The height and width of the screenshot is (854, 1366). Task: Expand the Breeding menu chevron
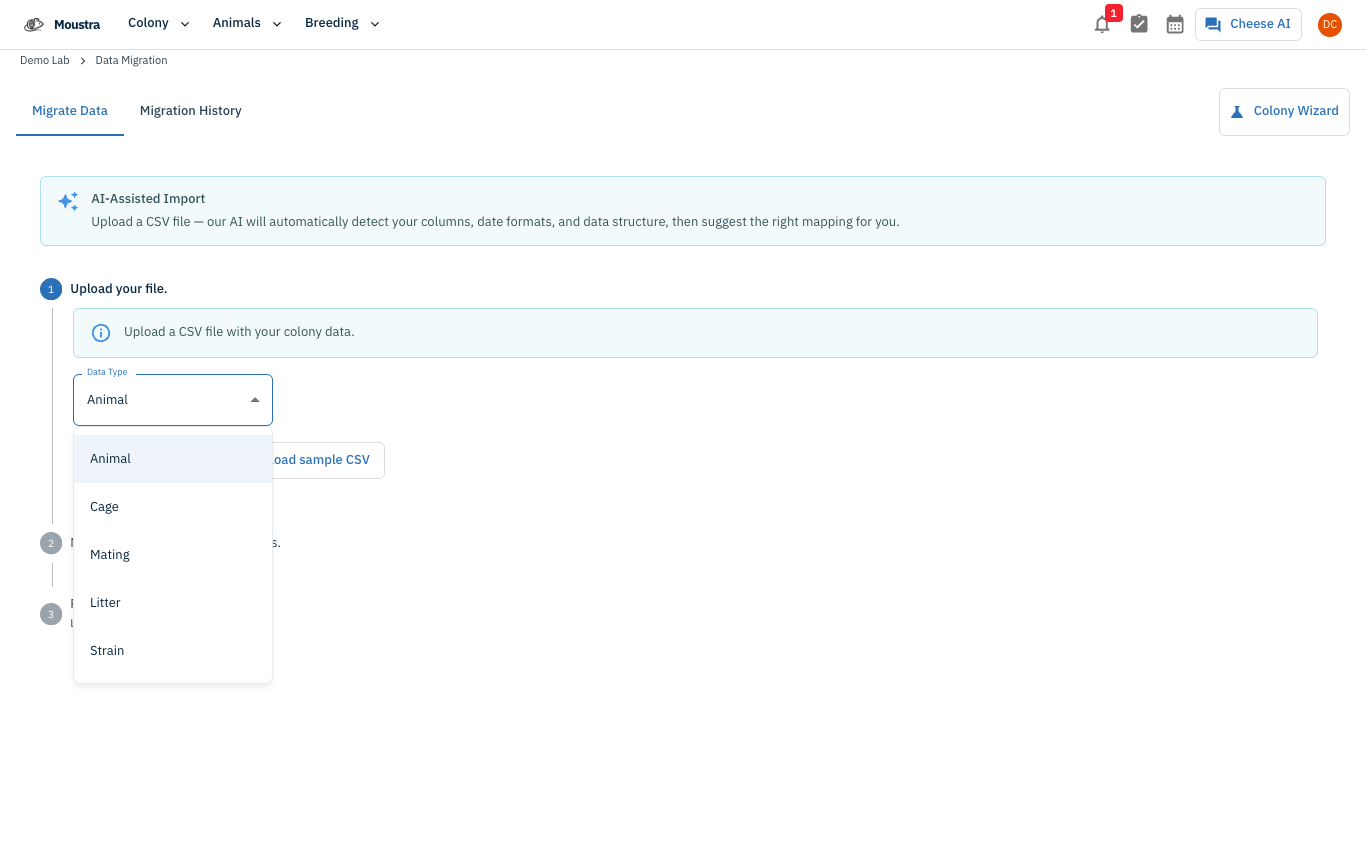375,24
